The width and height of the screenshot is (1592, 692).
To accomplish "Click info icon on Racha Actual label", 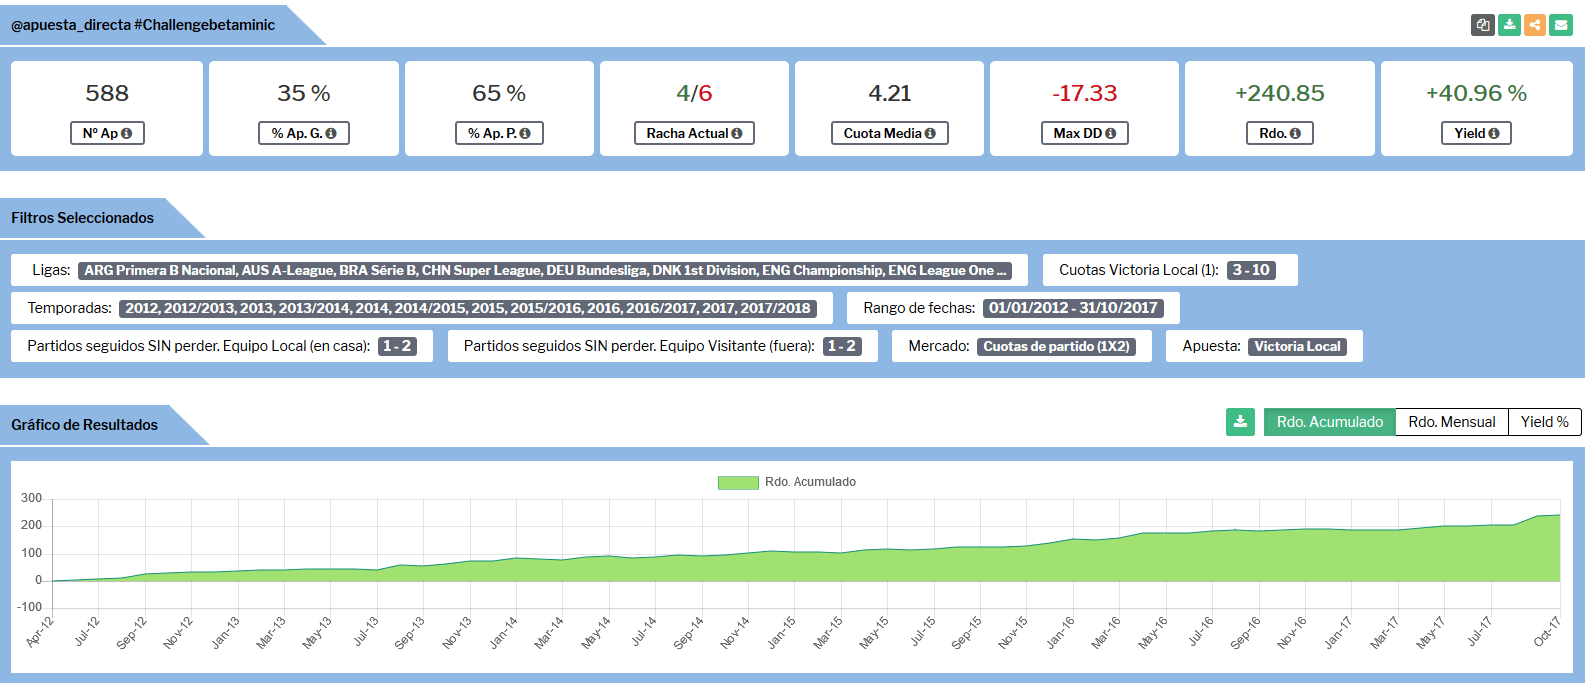I will tap(737, 134).
